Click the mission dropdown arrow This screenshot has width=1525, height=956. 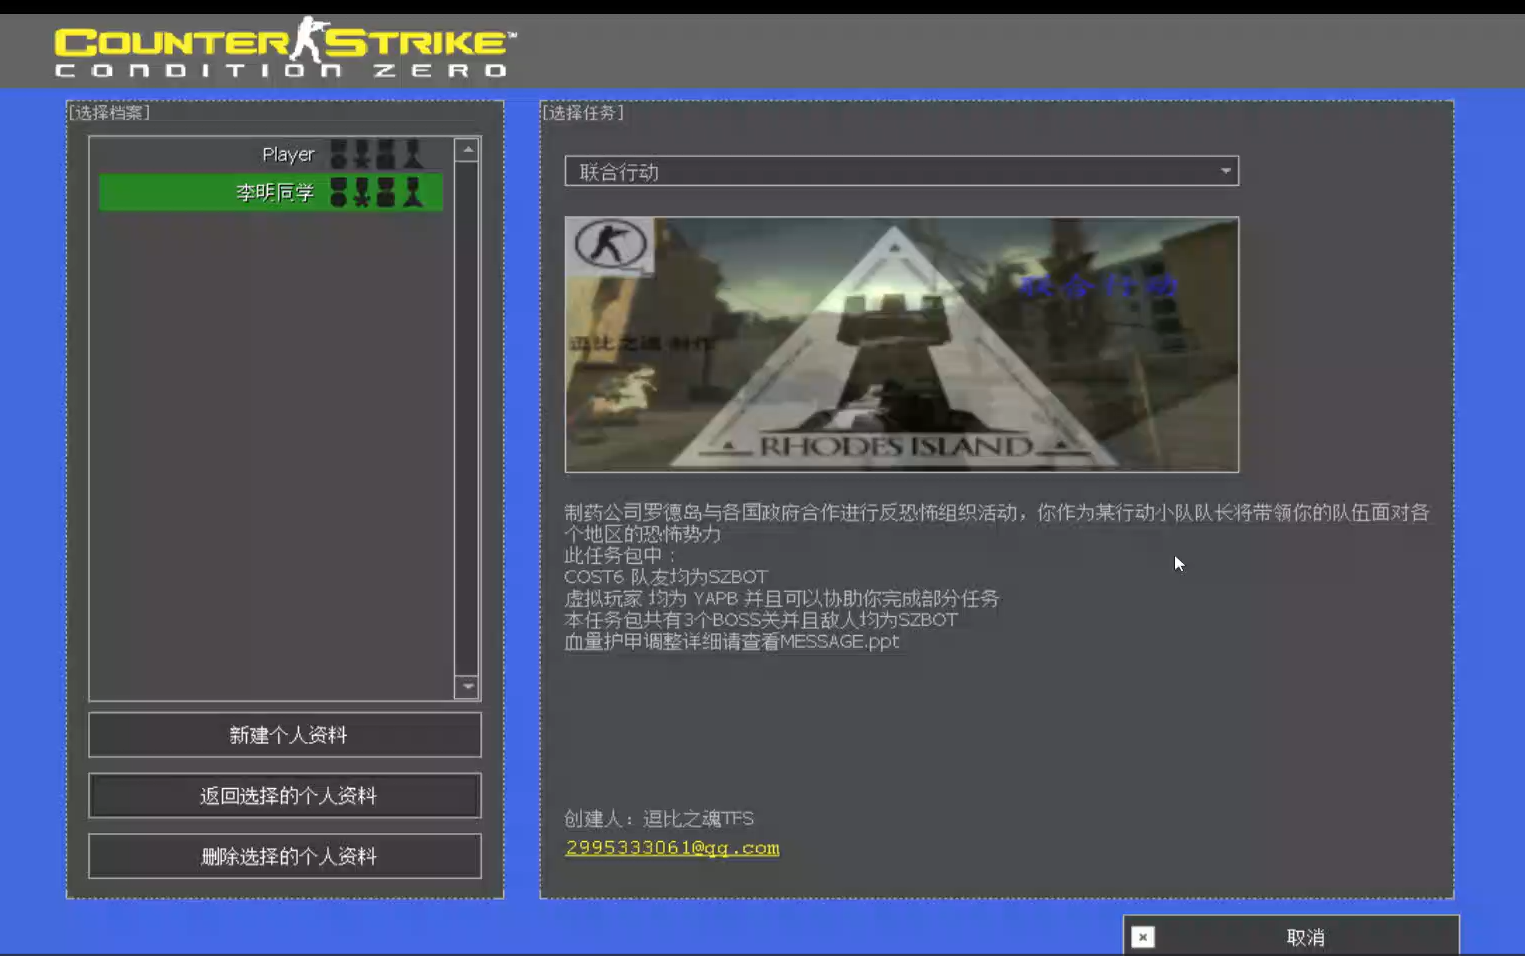click(x=1225, y=171)
